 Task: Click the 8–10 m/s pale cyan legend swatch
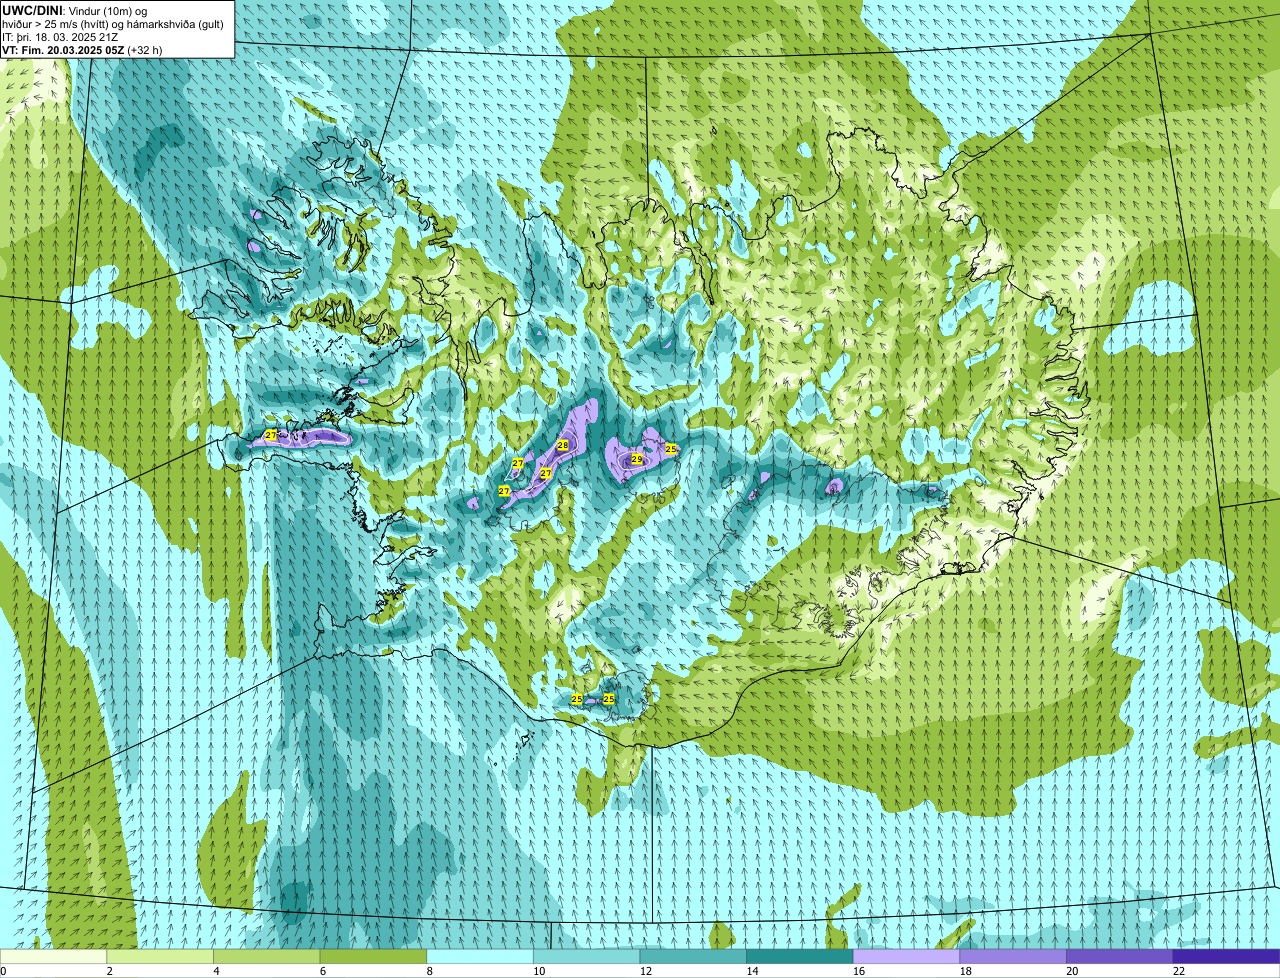[x=480, y=957]
